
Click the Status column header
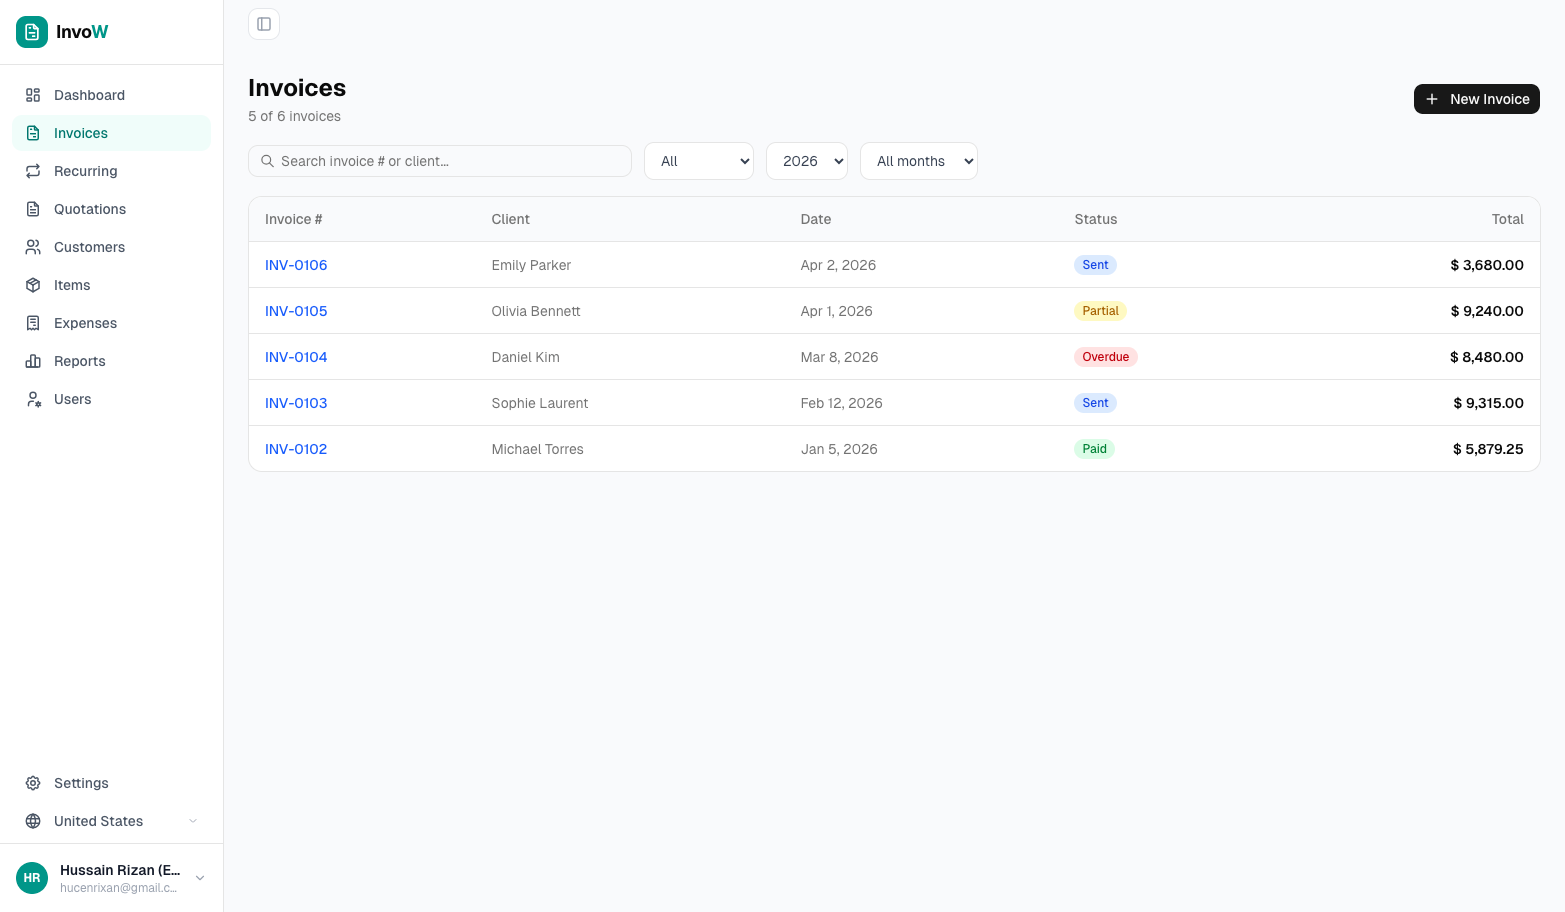tap(1096, 219)
